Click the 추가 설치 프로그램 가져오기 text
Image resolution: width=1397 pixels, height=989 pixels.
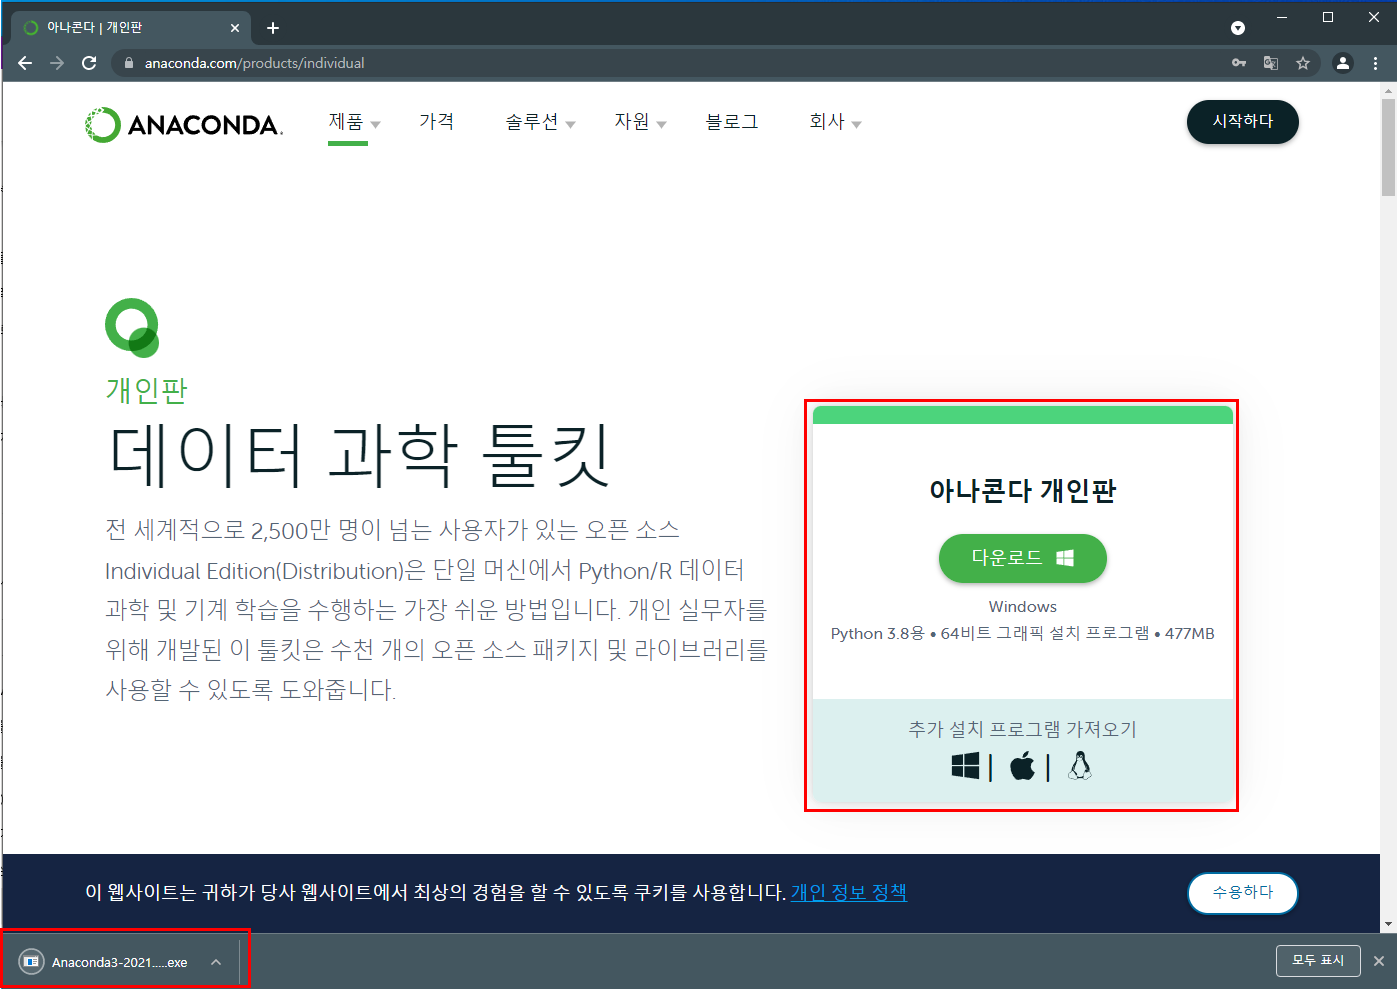(x=1023, y=729)
